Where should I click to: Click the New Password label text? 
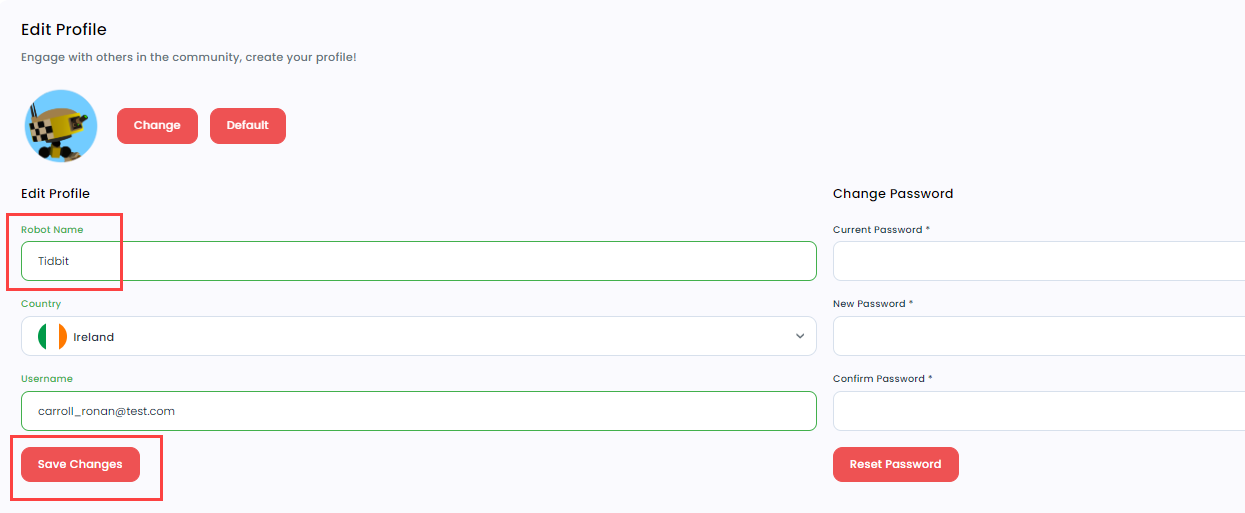click(873, 304)
